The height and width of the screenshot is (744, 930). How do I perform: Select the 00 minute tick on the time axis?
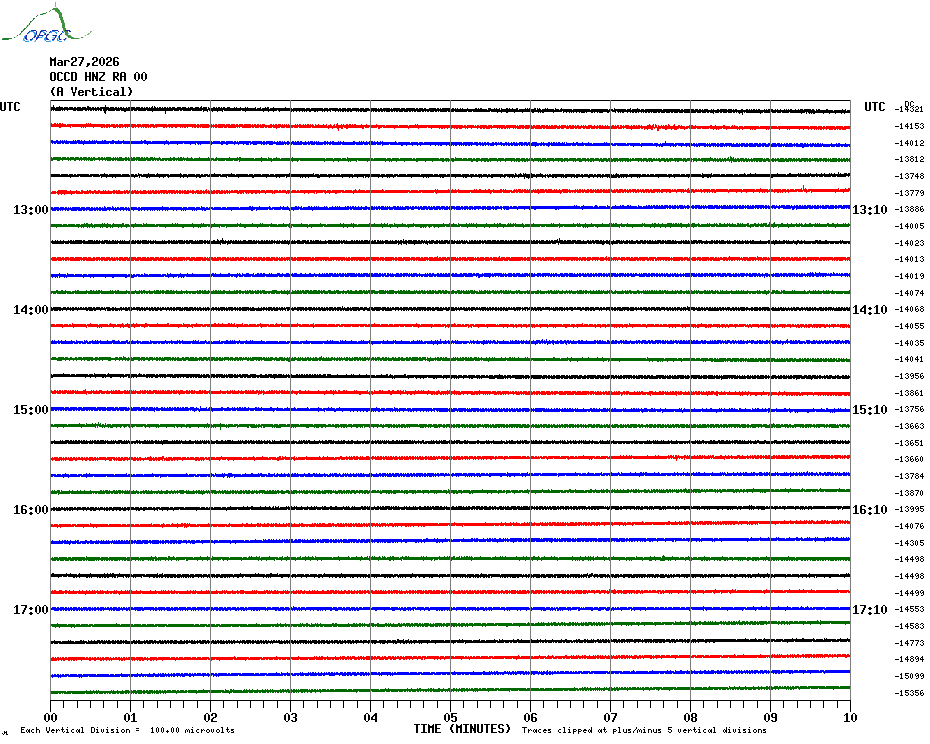point(51,717)
